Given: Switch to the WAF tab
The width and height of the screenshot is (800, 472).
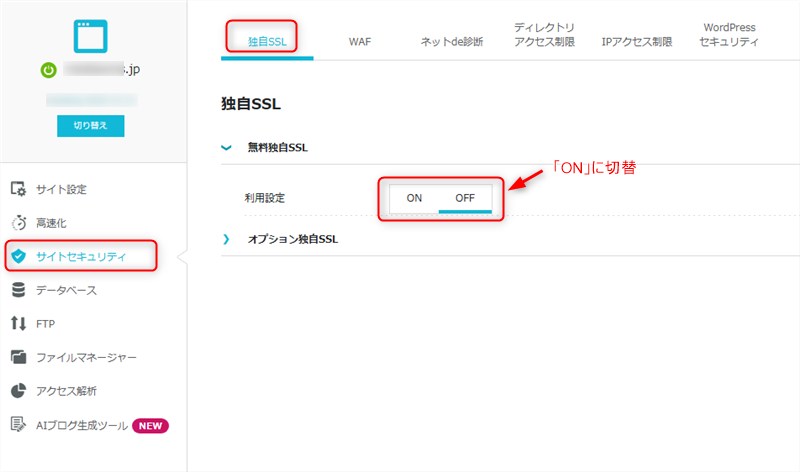Looking at the screenshot, I should tap(360, 42).
